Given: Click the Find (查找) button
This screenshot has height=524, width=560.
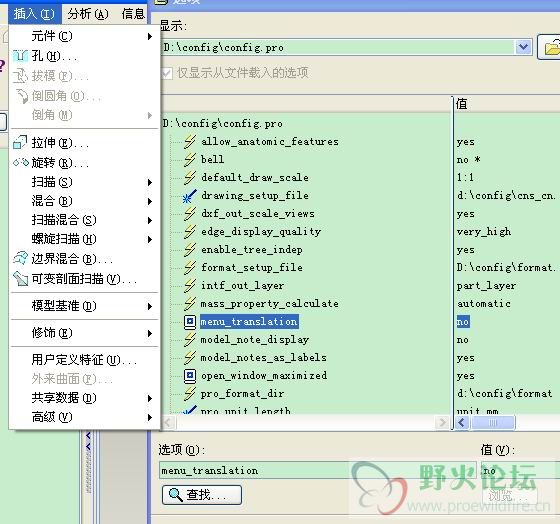Looking at the screenshot, I should pos(202,495).
